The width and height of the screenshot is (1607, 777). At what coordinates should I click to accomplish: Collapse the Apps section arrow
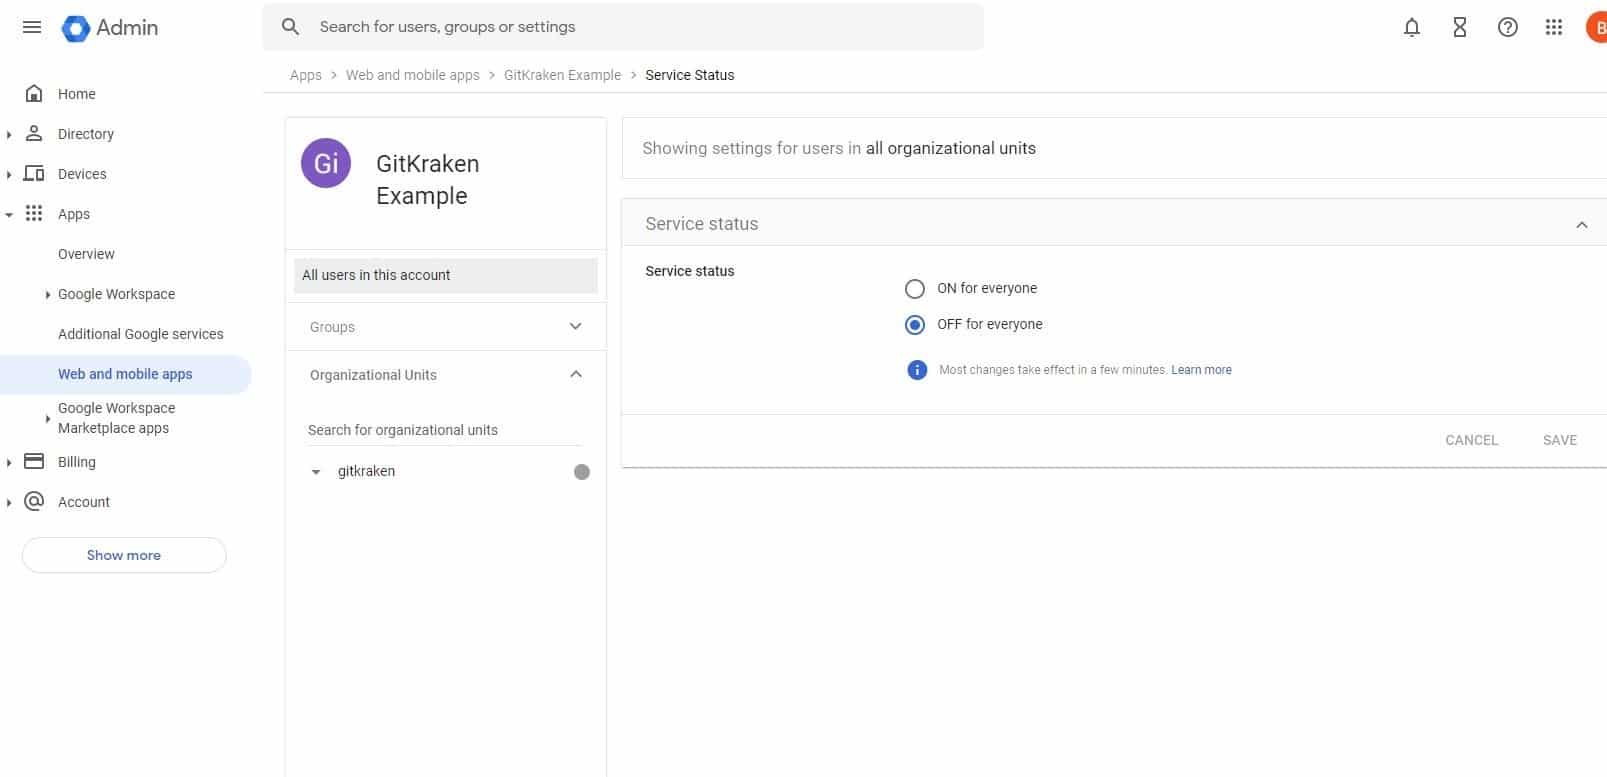click(9, 214)
